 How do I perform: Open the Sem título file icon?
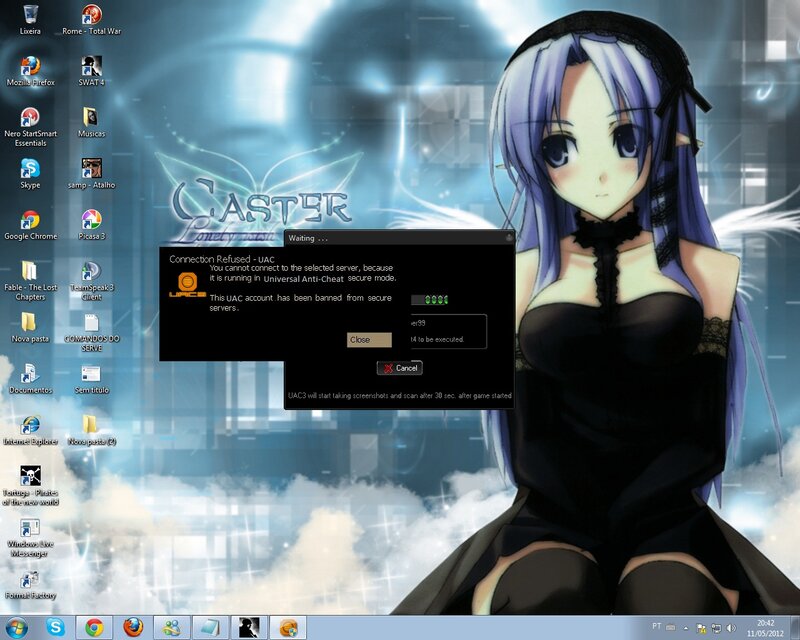pos(91,379)
